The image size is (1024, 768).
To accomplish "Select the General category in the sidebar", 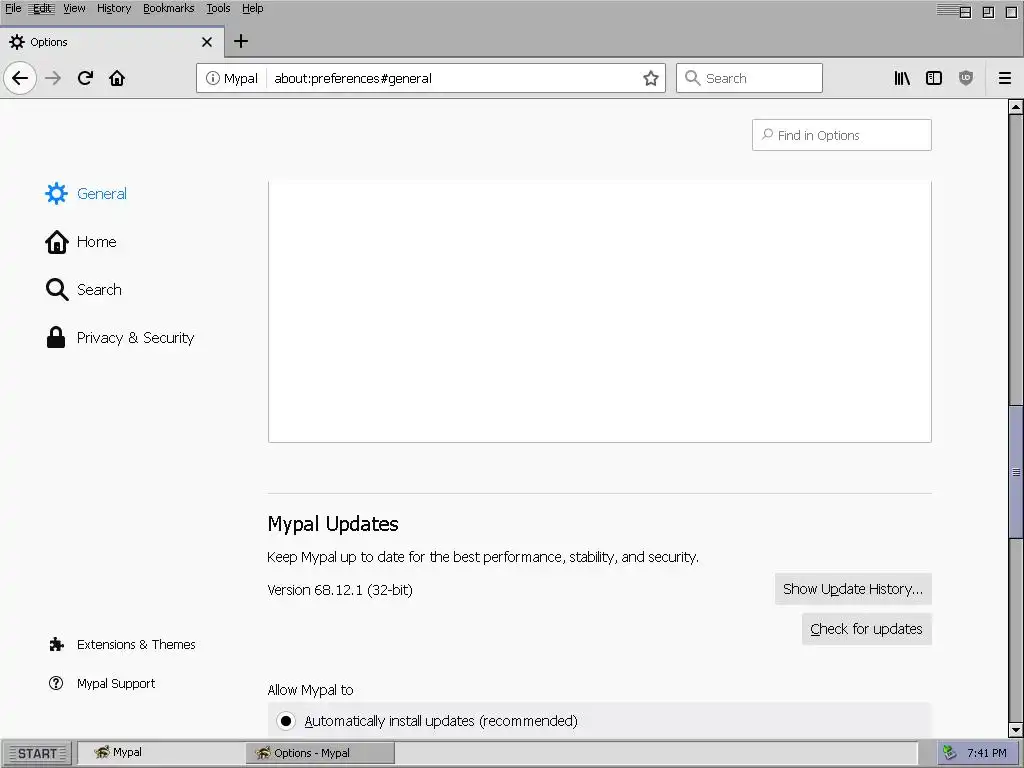I will click(x=86, y=193).
